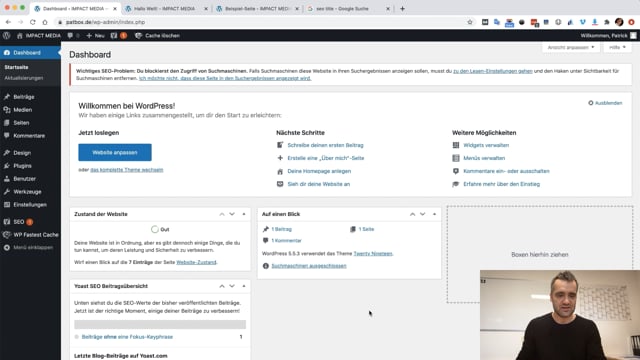Move Auf einen Blick box up
Screen dimensions: 640x360
point(412,214)
